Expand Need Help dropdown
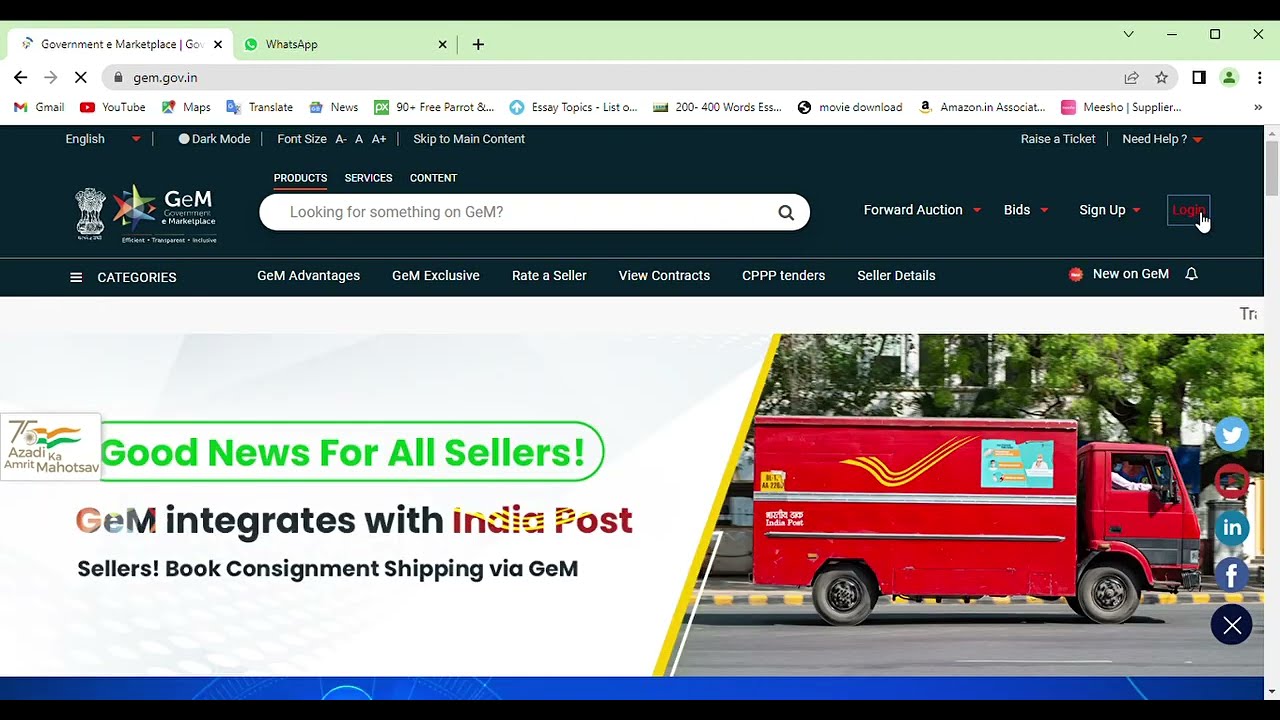1280x720 pixels. (1162, 139)
